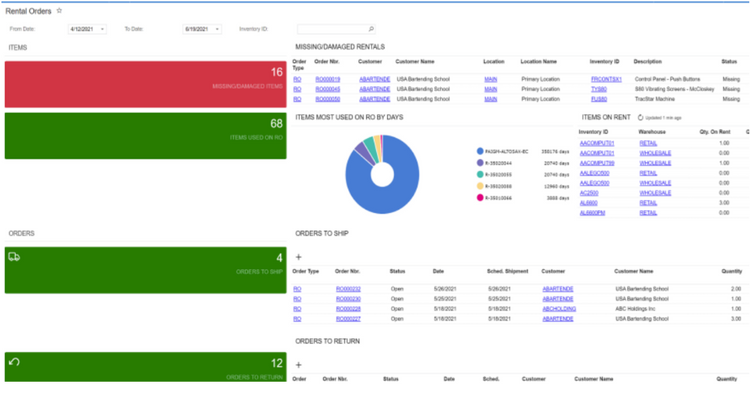Open order RO000019 link
Screen dimensions: 750x399
pos(328,79)
